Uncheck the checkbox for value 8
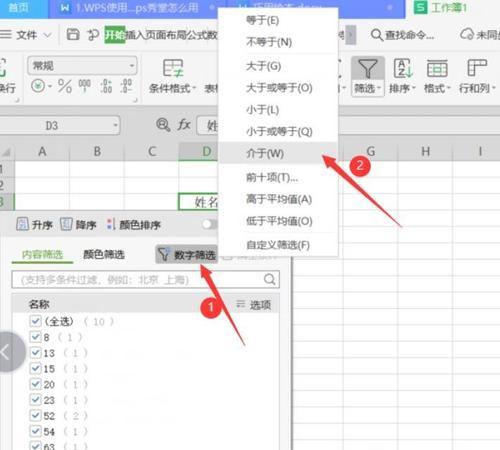 [x=35, y=337]
